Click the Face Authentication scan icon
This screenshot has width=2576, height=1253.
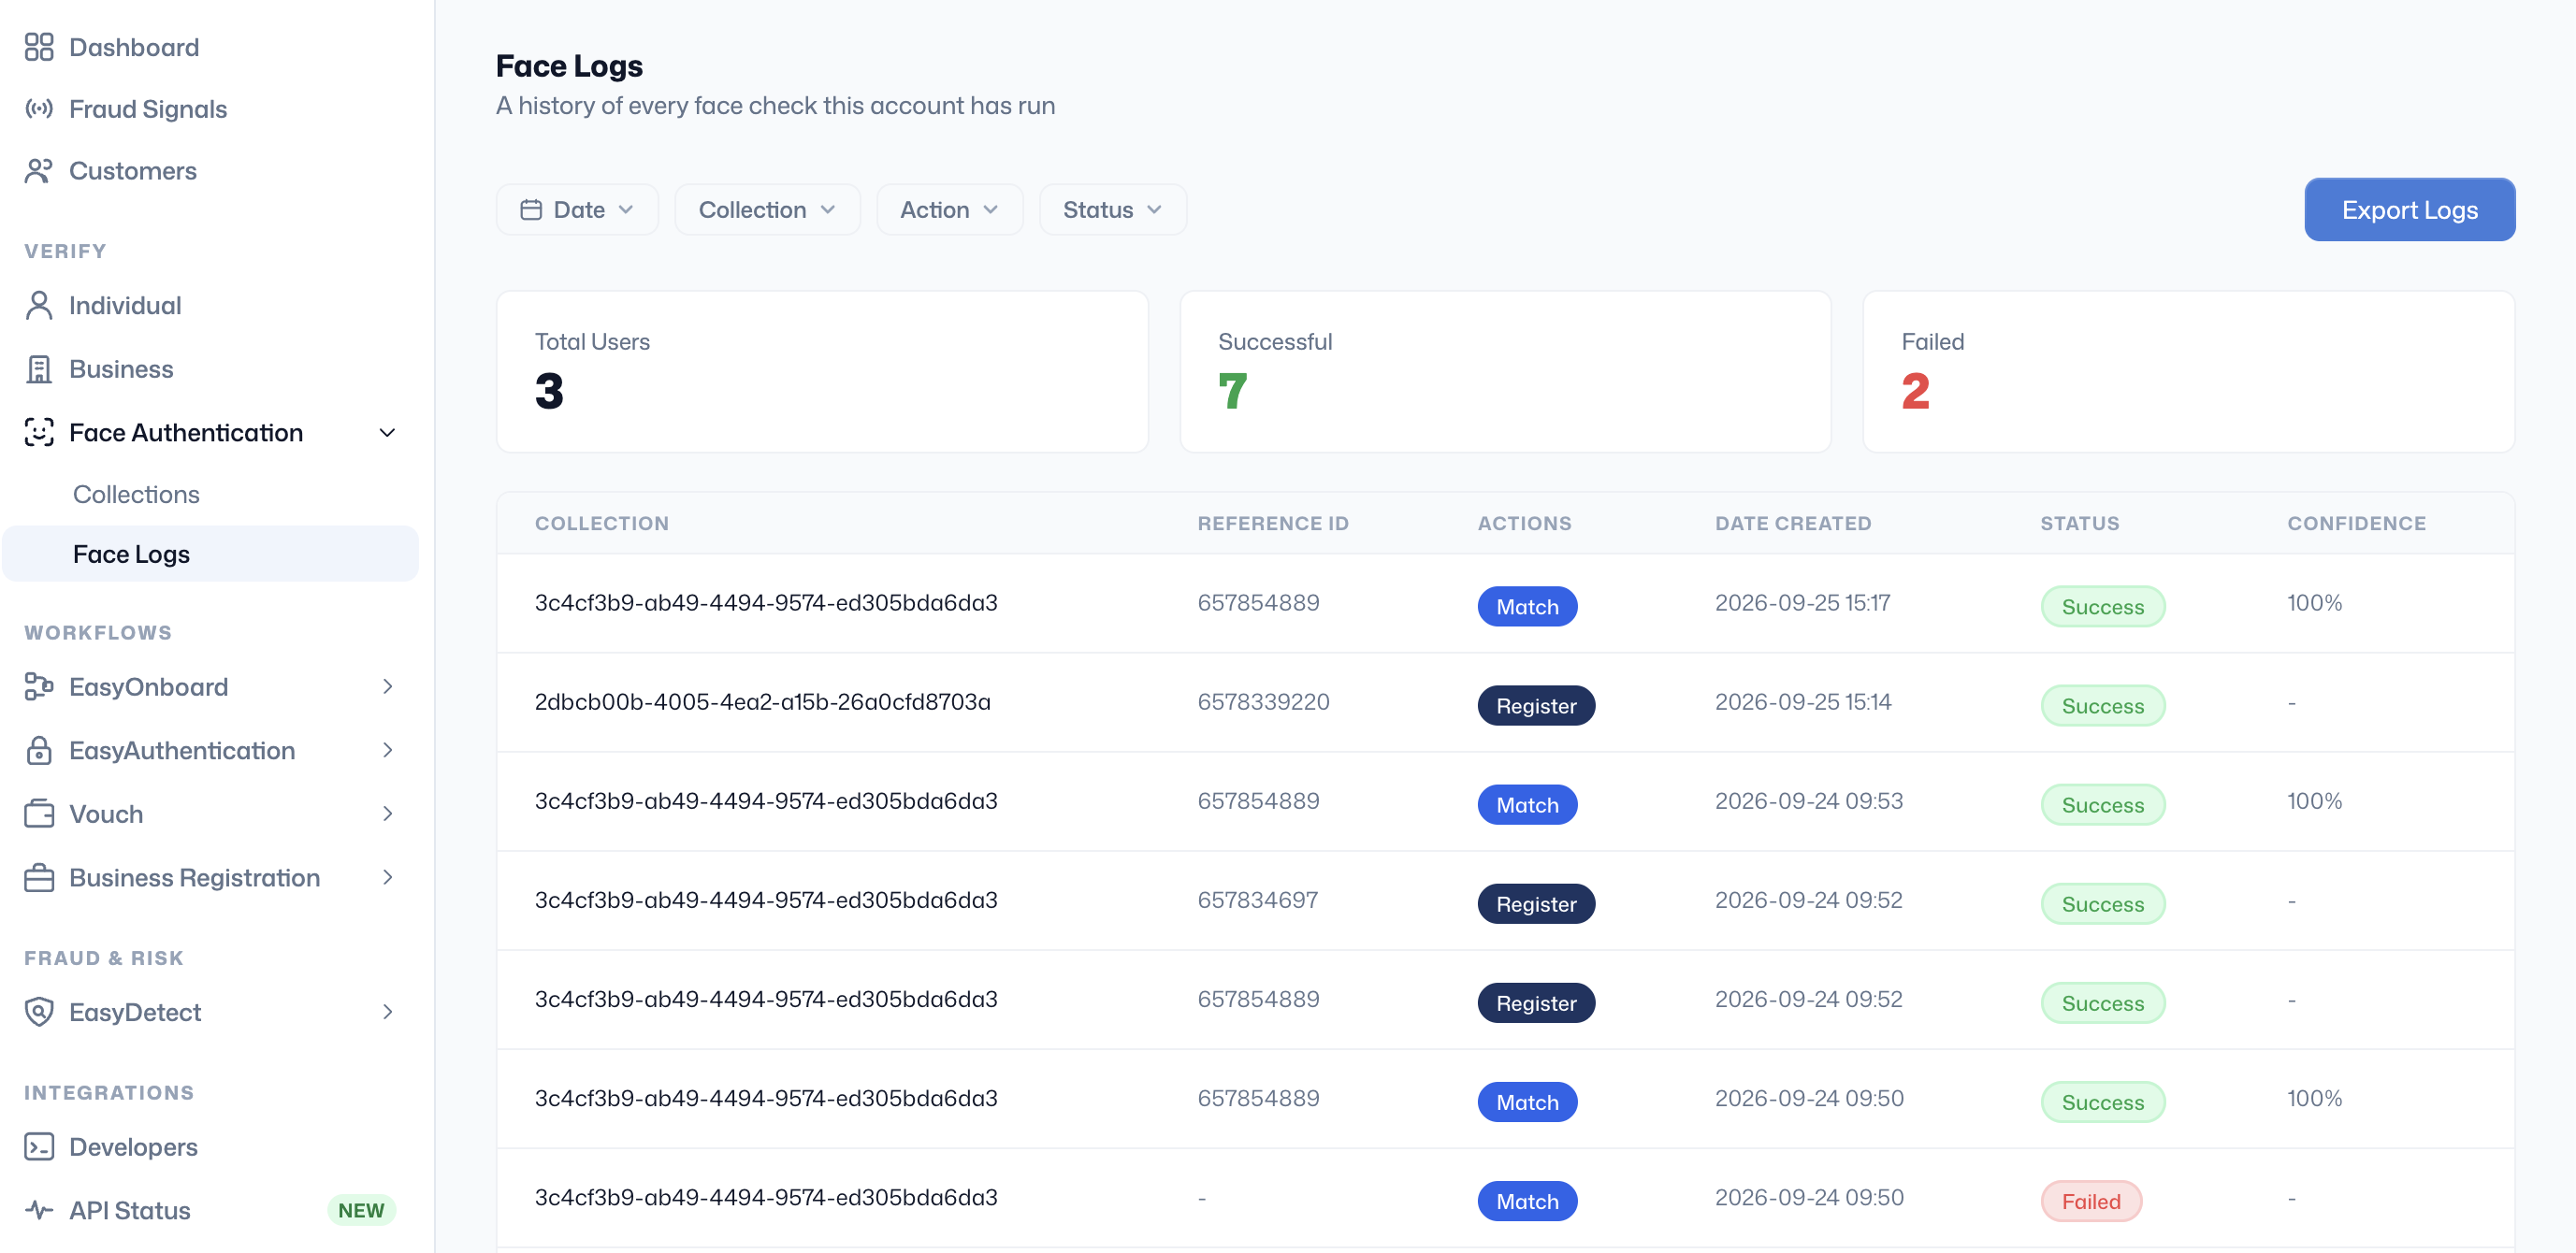39,432
